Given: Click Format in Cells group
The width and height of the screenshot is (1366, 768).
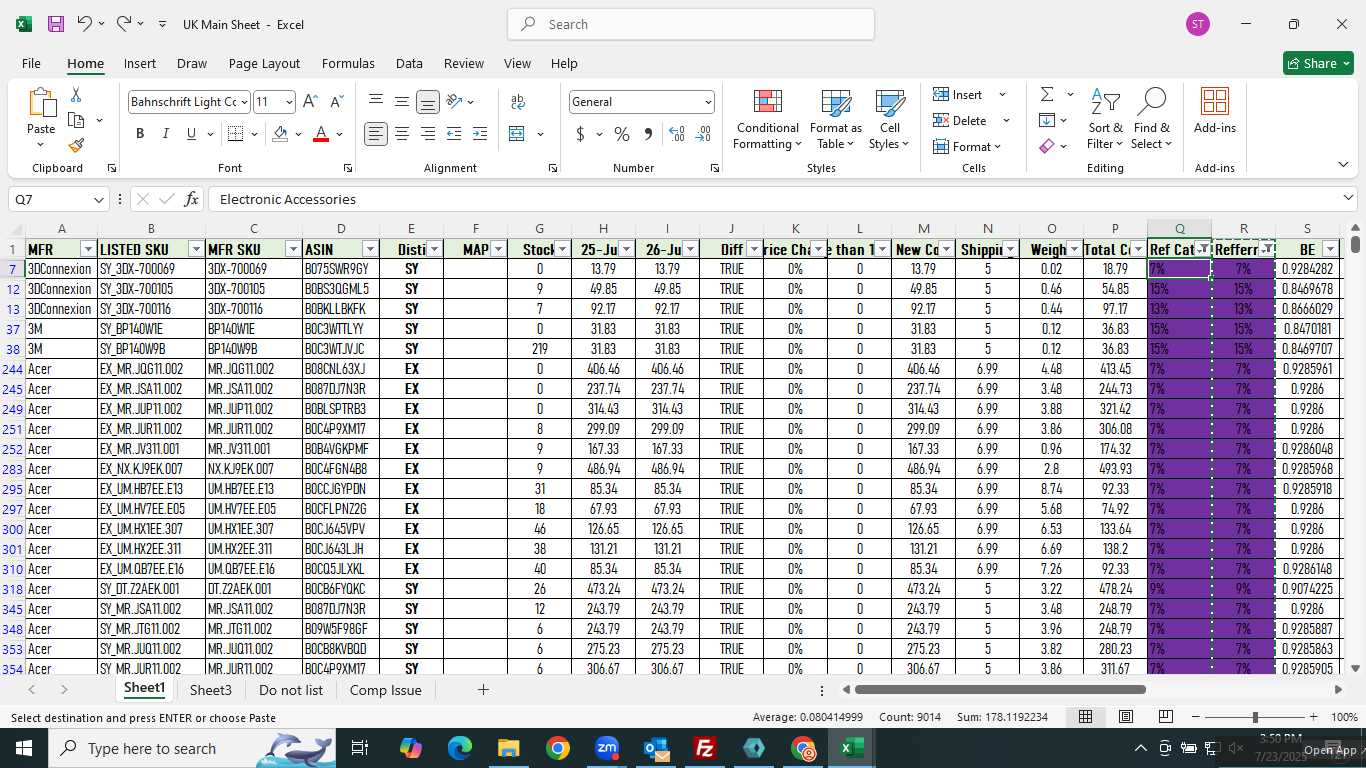Looking at the screenshot, I should (x=968, y=146).
